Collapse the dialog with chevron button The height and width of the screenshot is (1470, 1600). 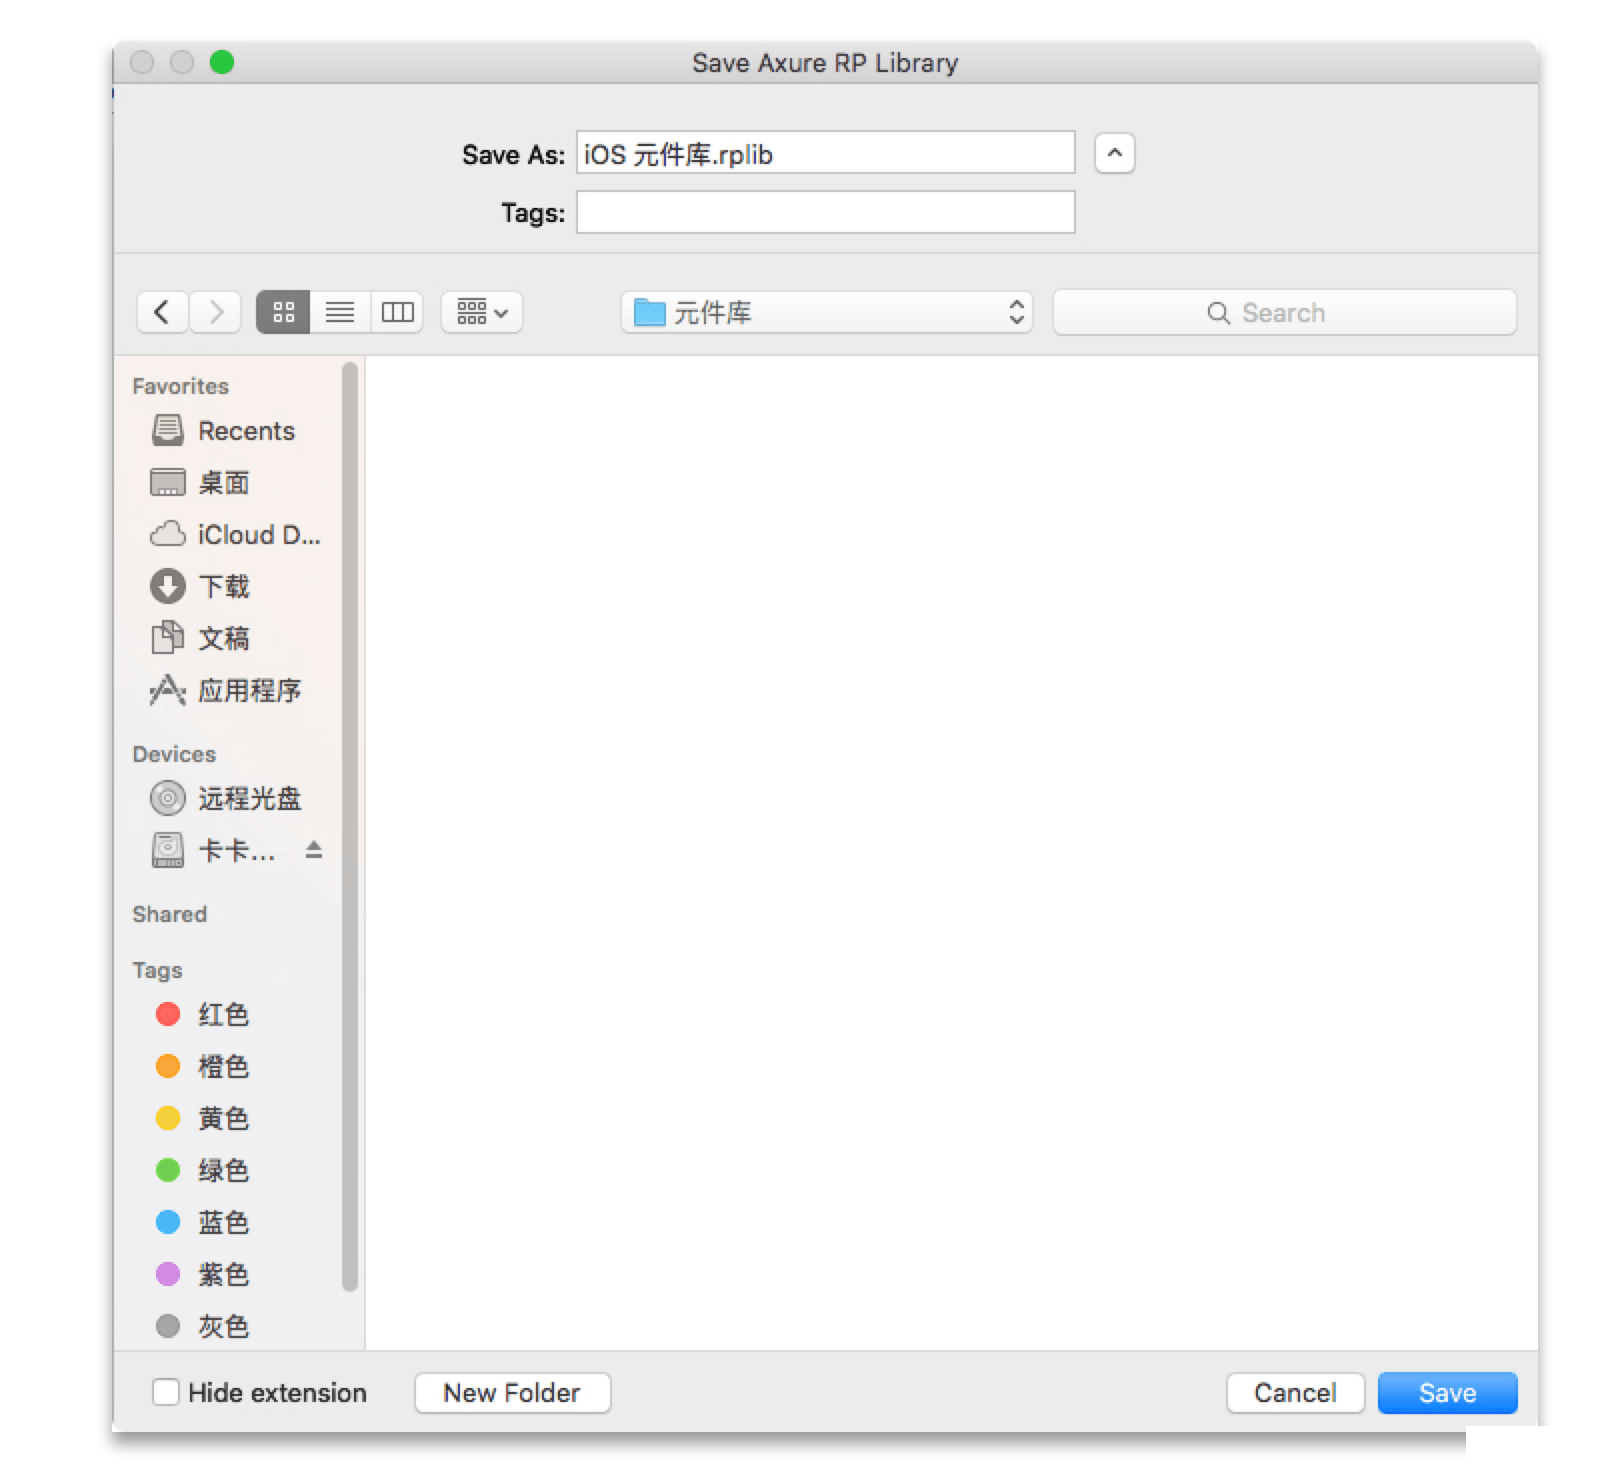(1114, 154)
